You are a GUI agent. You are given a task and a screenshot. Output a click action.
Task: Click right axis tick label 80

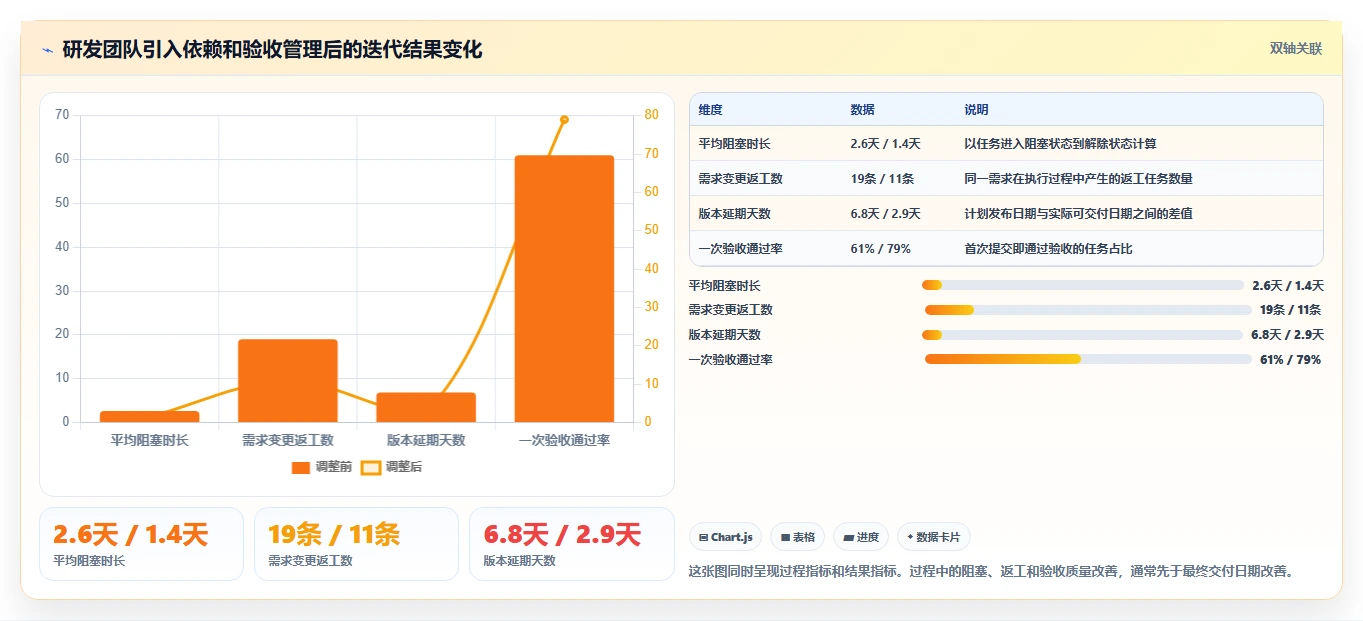pos(651,115)
